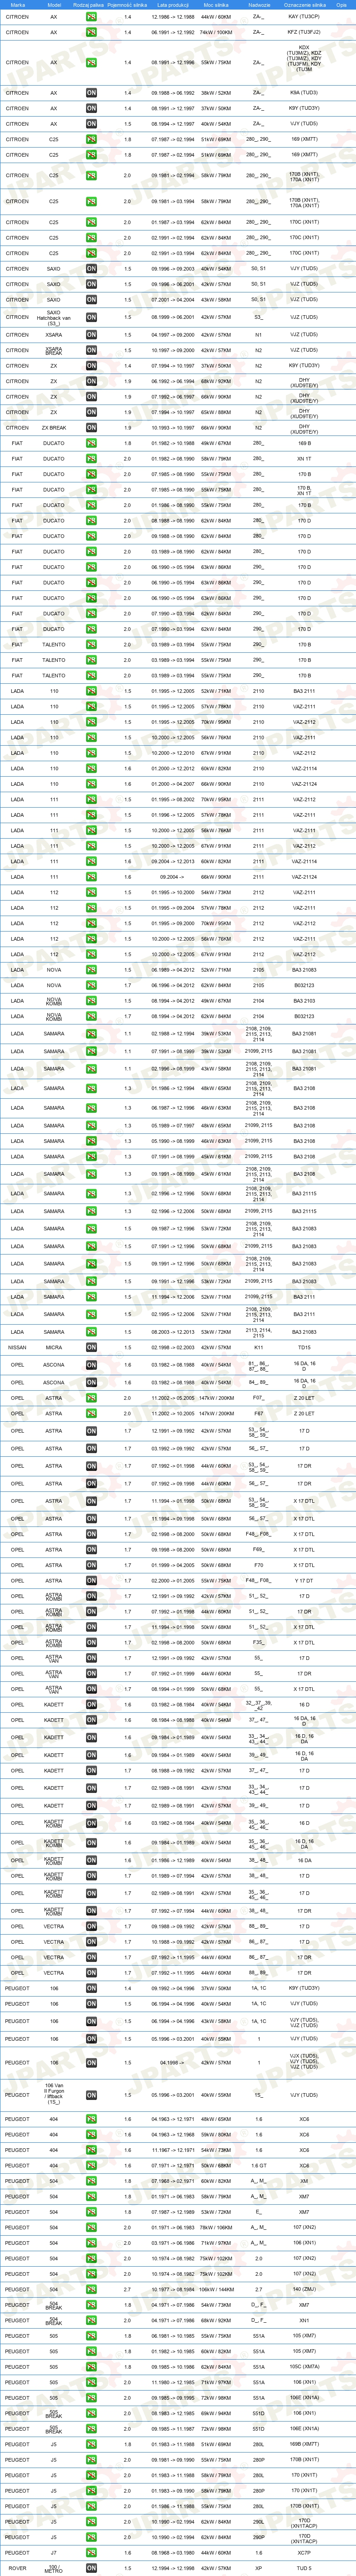Click the Oznaczenie silnika column header

pos(304,5)
